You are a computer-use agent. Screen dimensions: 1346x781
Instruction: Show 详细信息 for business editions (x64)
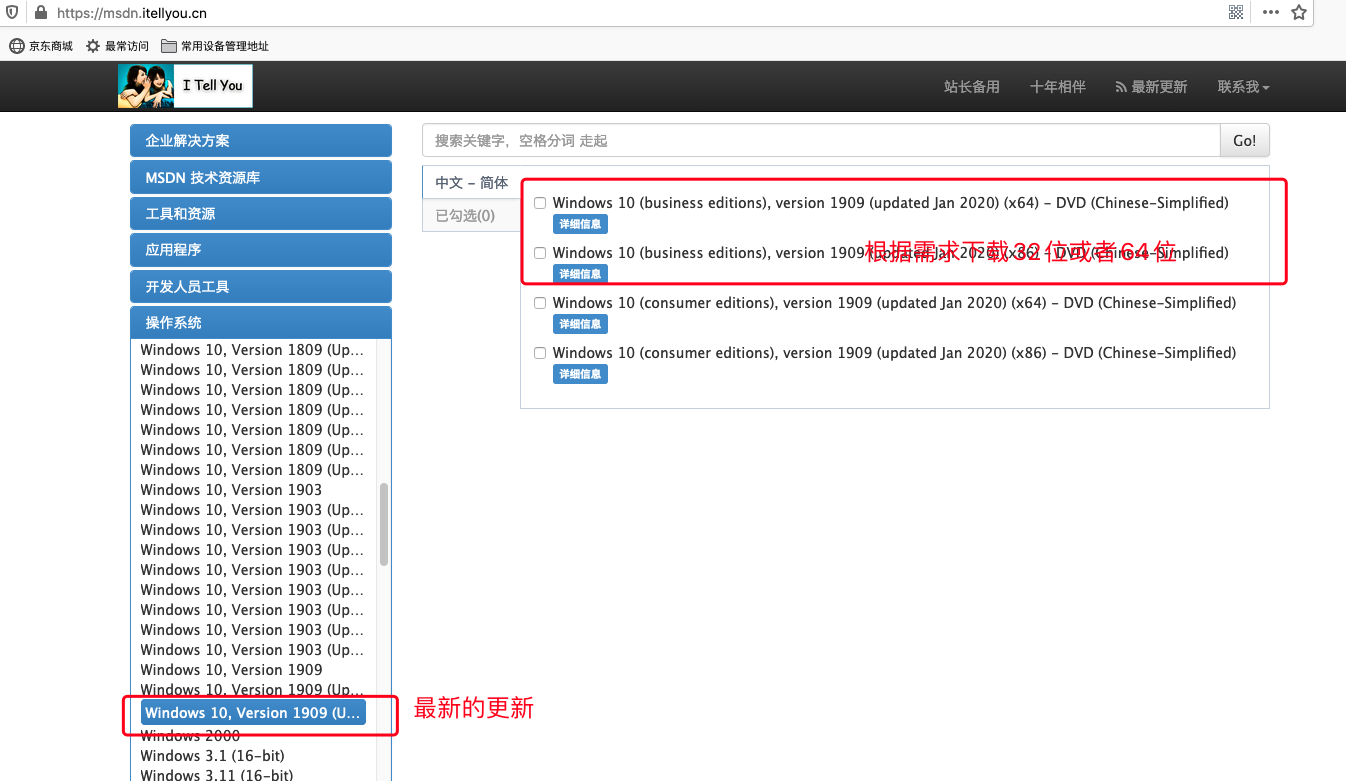pos(580,224)
